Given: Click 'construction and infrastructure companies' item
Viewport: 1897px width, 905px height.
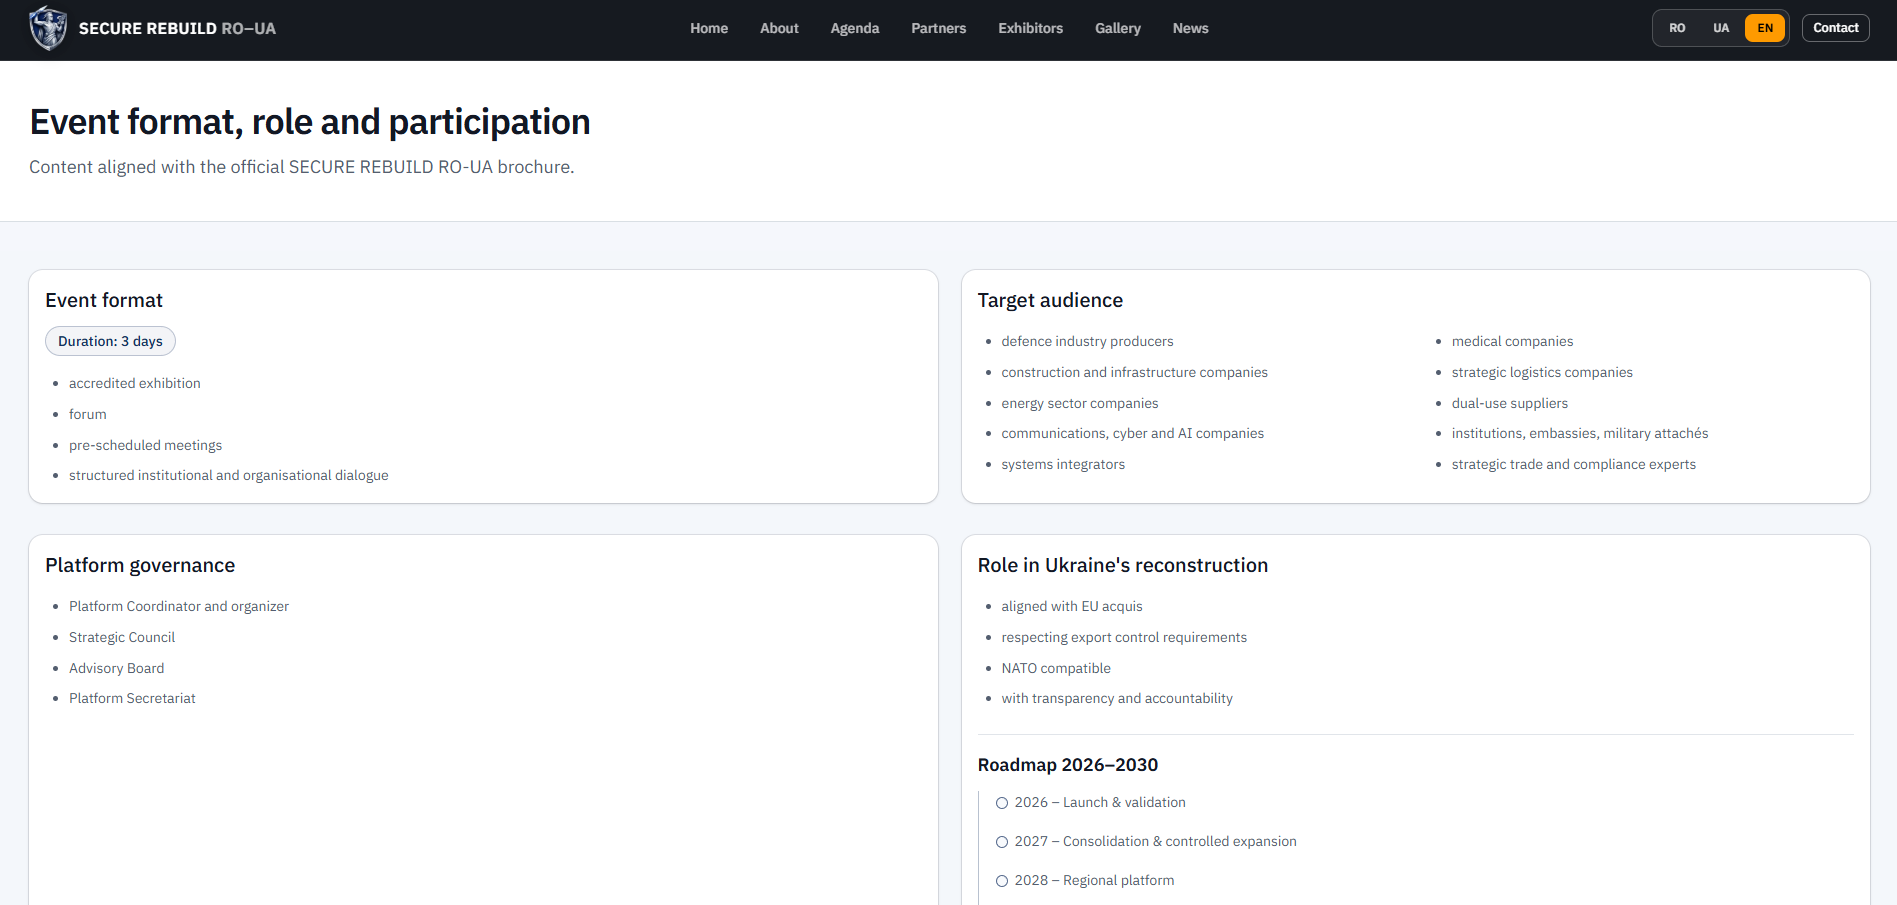Looking at the screenshot, I should (1135, 372).
